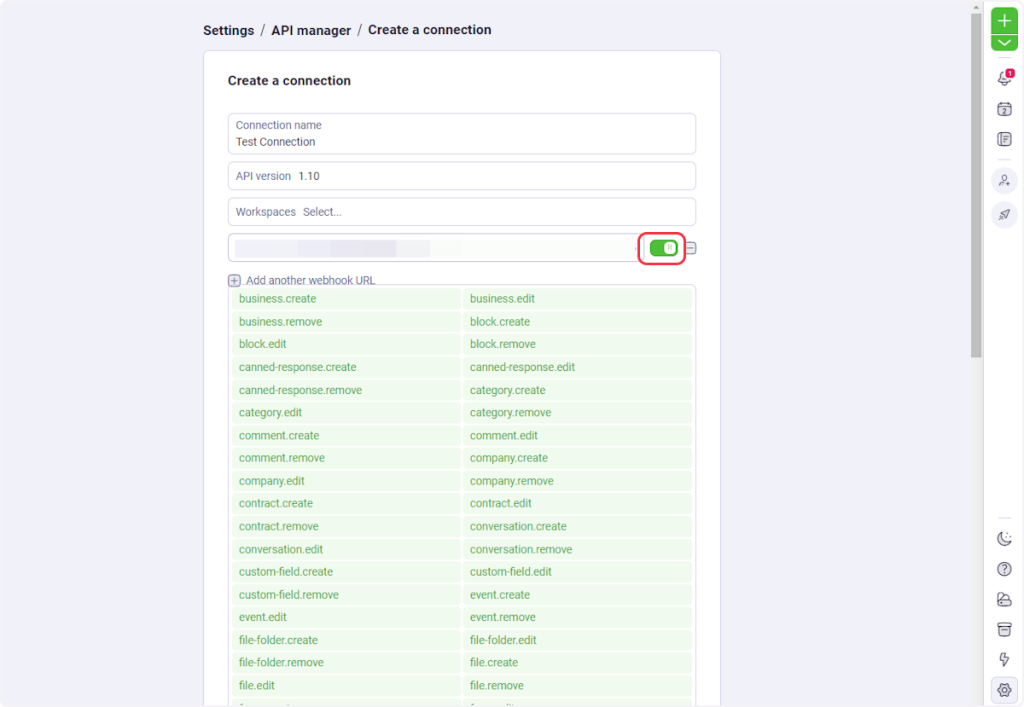Open the calendar icon in sidebar
The image size is (1024, 707).
click(x=1004, y=109)
